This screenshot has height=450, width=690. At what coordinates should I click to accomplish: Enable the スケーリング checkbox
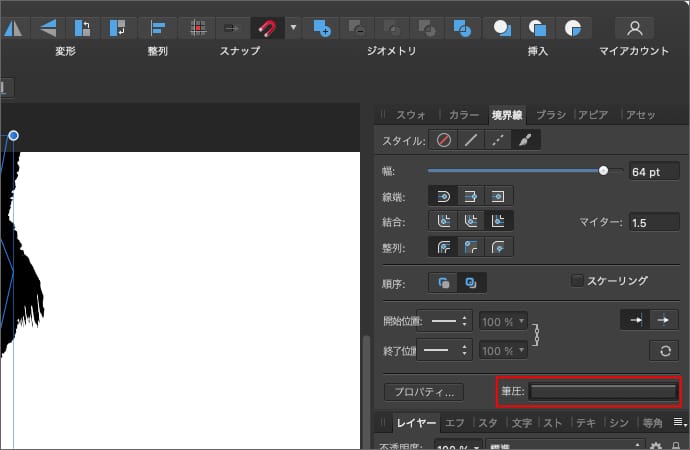pyautogui.click(x=577, y=281)
